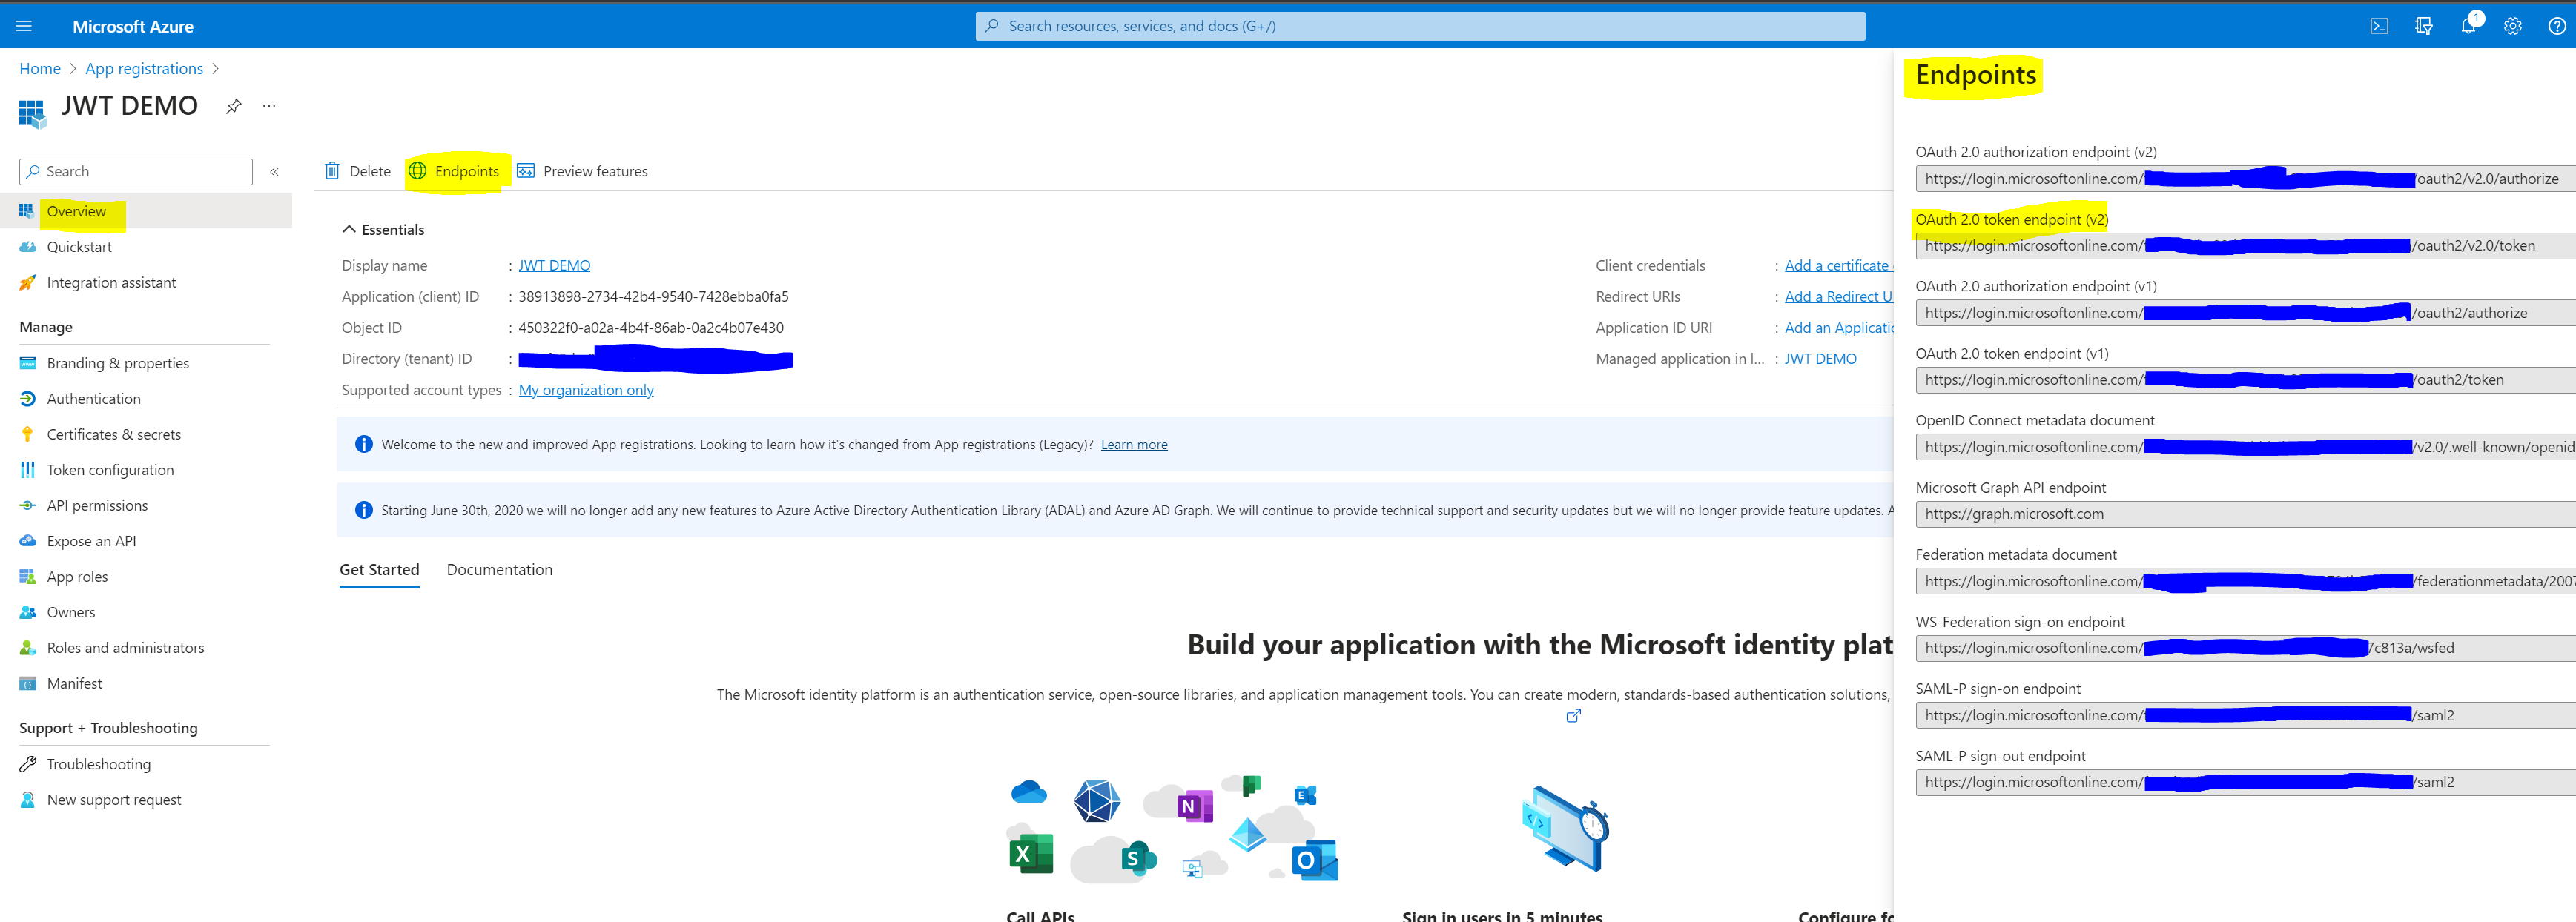This screenshot has height=922, width=2576.
Task: Switch to the Documentation tab
Action: pos(499,569)
